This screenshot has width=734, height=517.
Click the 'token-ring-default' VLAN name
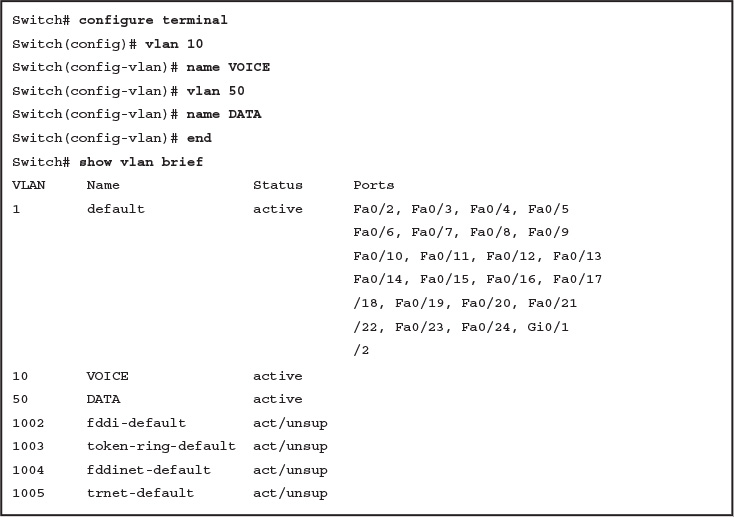click(x=161, y=446)
